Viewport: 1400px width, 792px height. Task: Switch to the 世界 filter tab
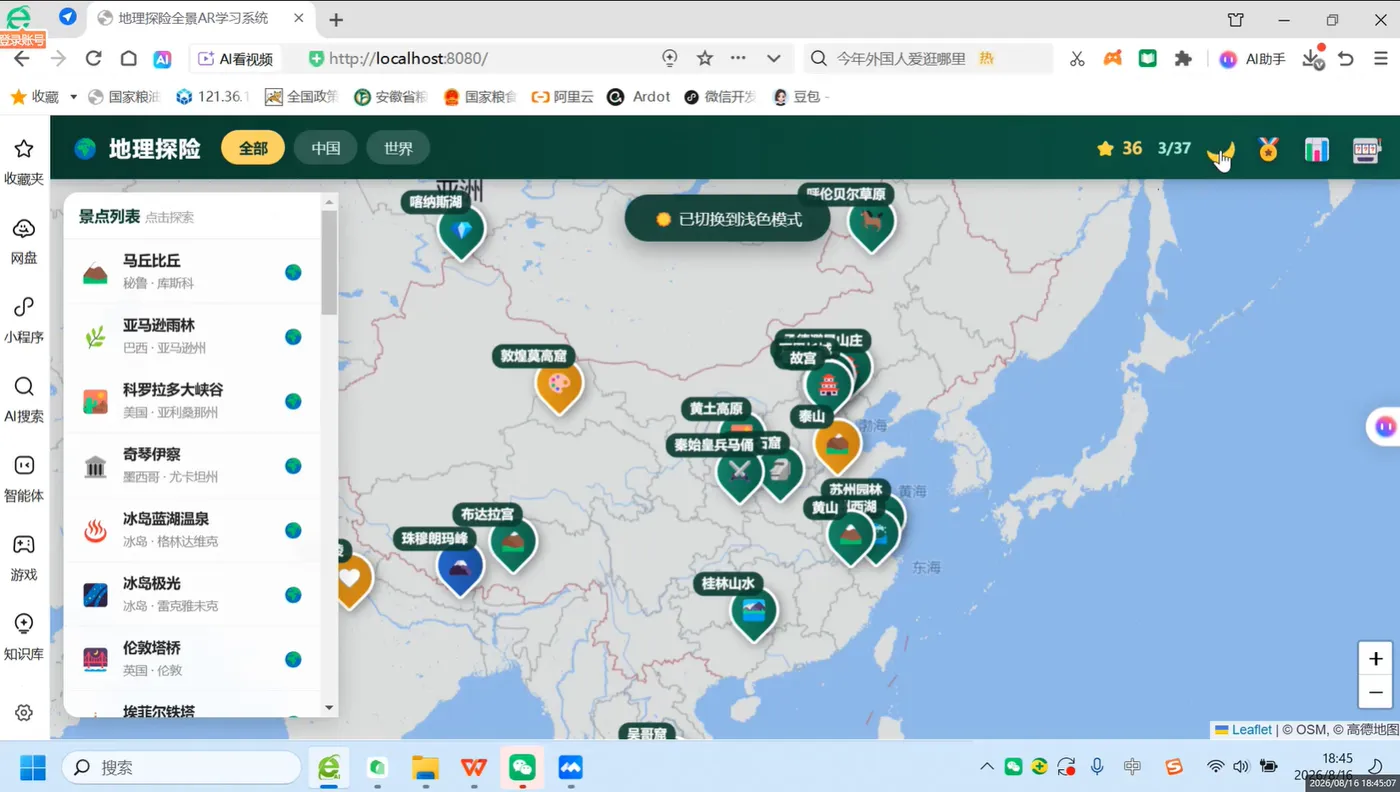tap(398, 148)
